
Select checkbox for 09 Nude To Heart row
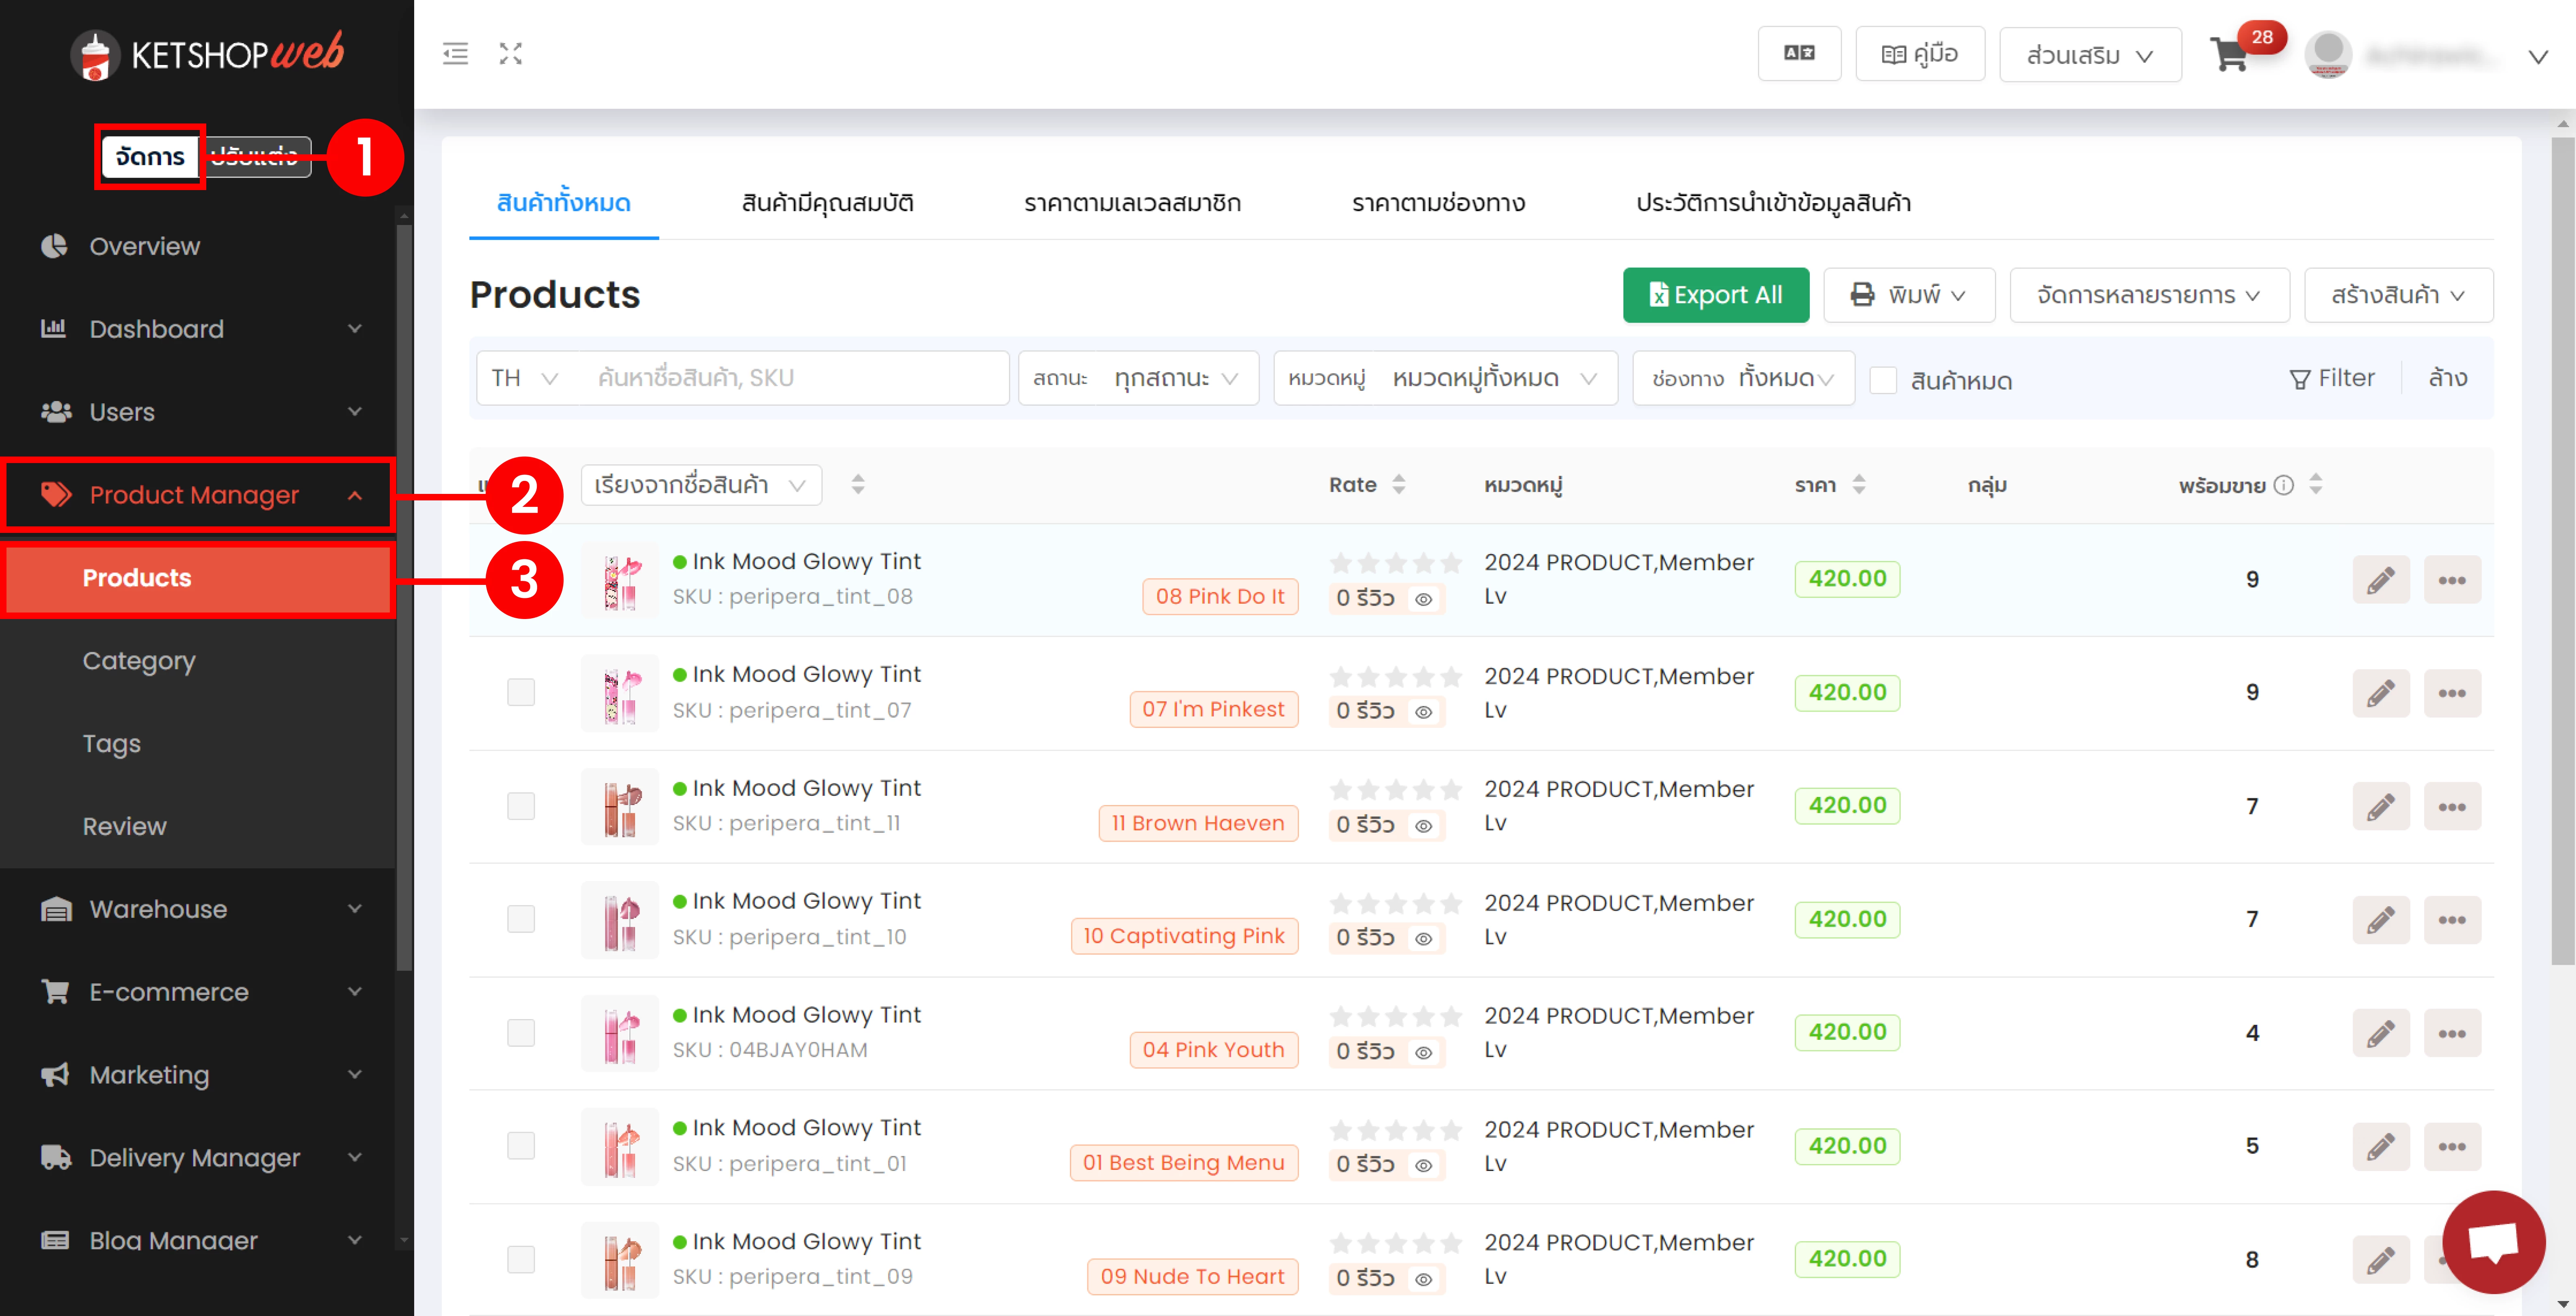tap(520, 1260)
